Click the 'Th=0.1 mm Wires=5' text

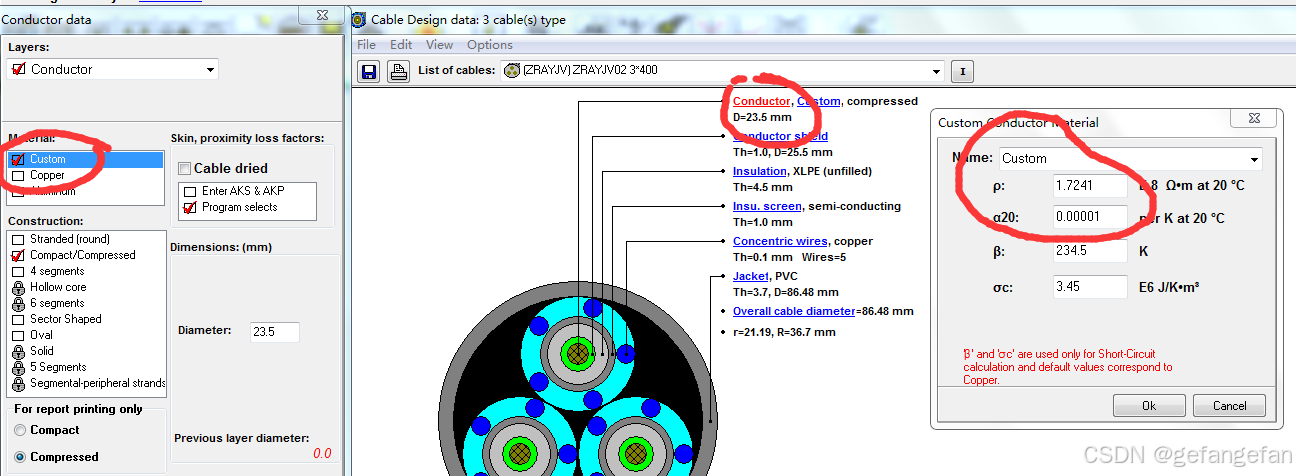click(x=791, y=256)
